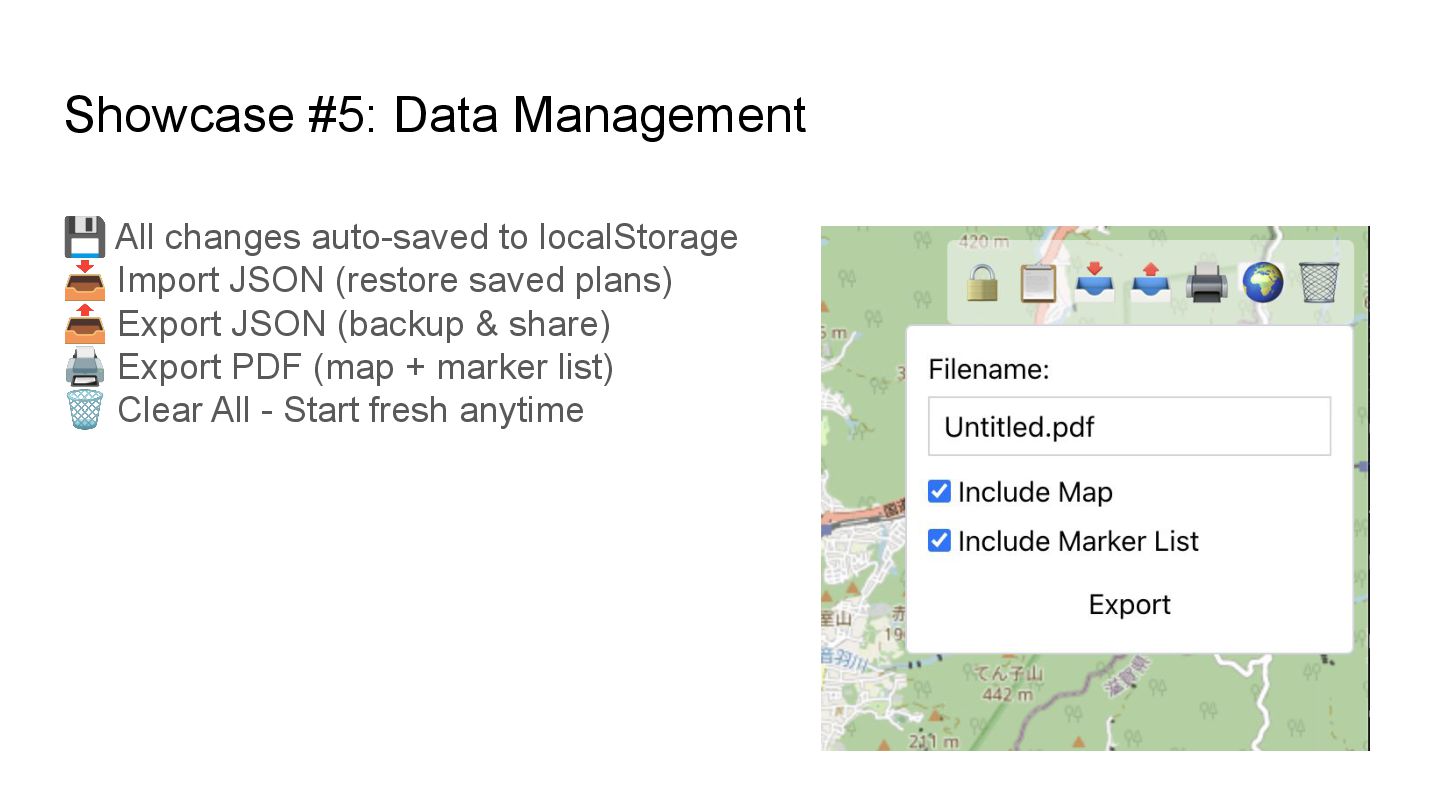Click the globe icon in the map toolbar

point(1263,283)
